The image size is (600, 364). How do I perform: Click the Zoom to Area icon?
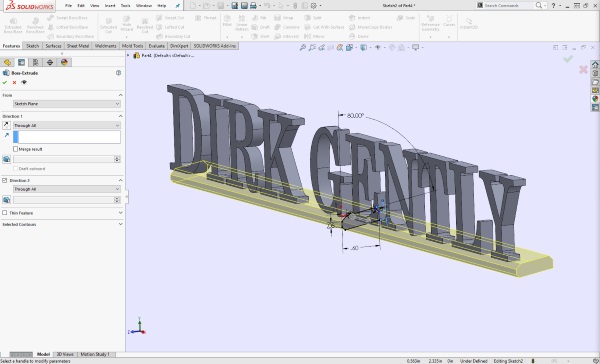[312, 47]
